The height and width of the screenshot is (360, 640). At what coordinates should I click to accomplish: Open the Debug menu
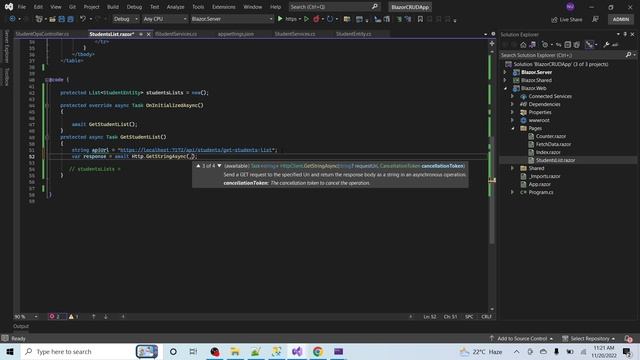[134, 7]
